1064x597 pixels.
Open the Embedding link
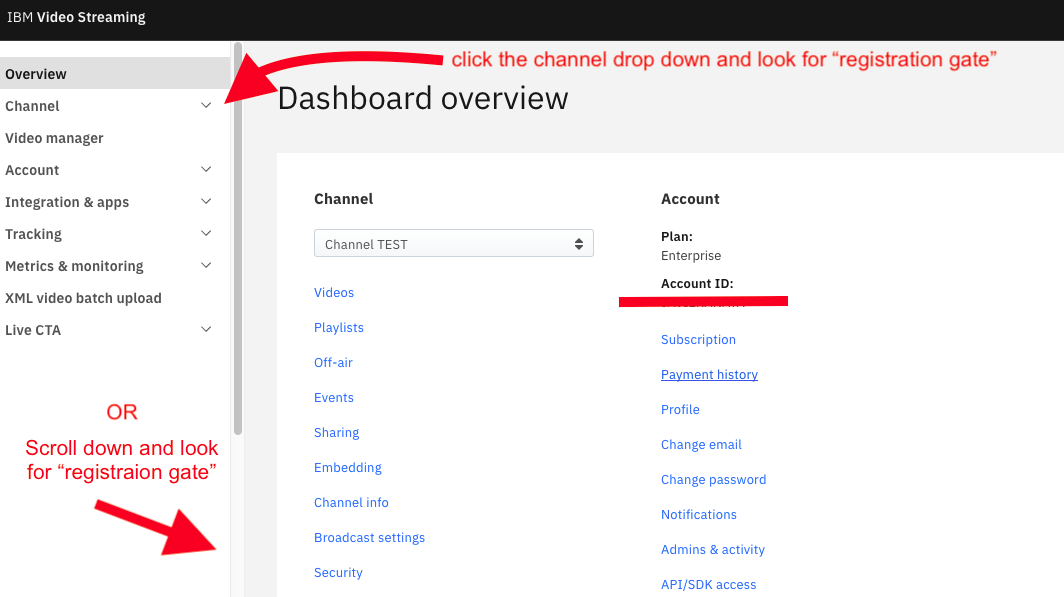click(348, 467)
